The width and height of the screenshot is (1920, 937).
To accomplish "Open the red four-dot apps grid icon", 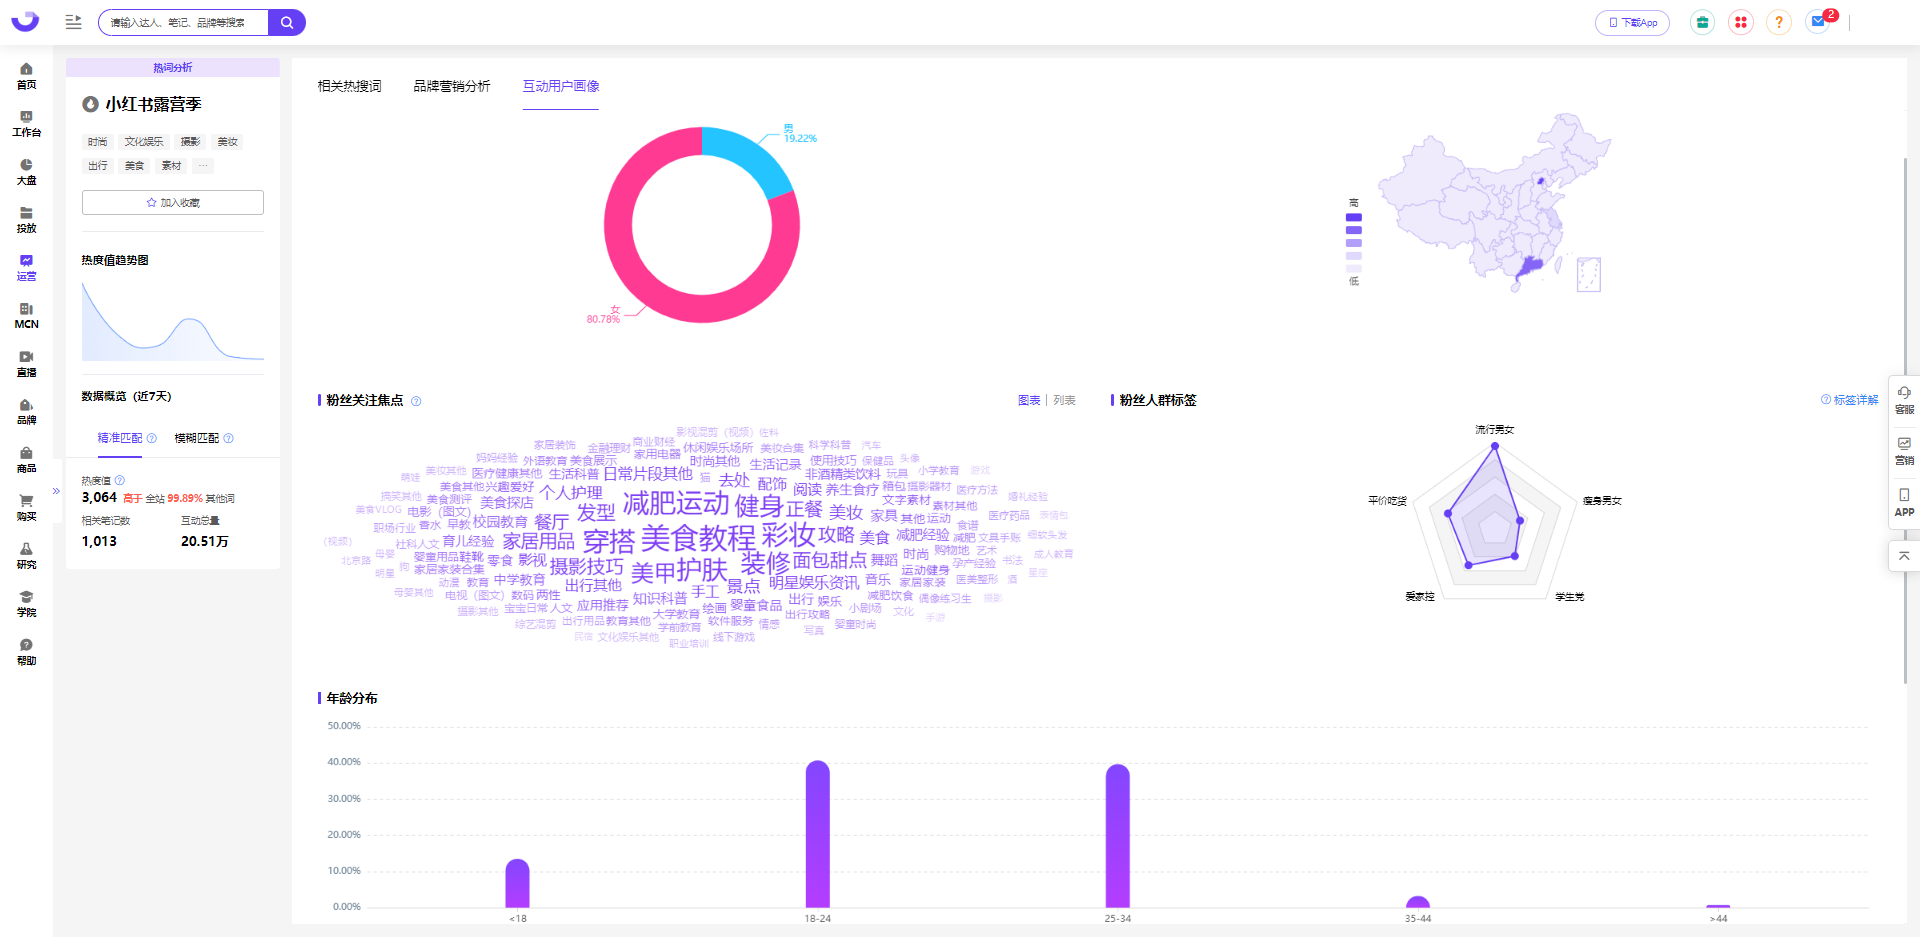I will [1741, 22].
